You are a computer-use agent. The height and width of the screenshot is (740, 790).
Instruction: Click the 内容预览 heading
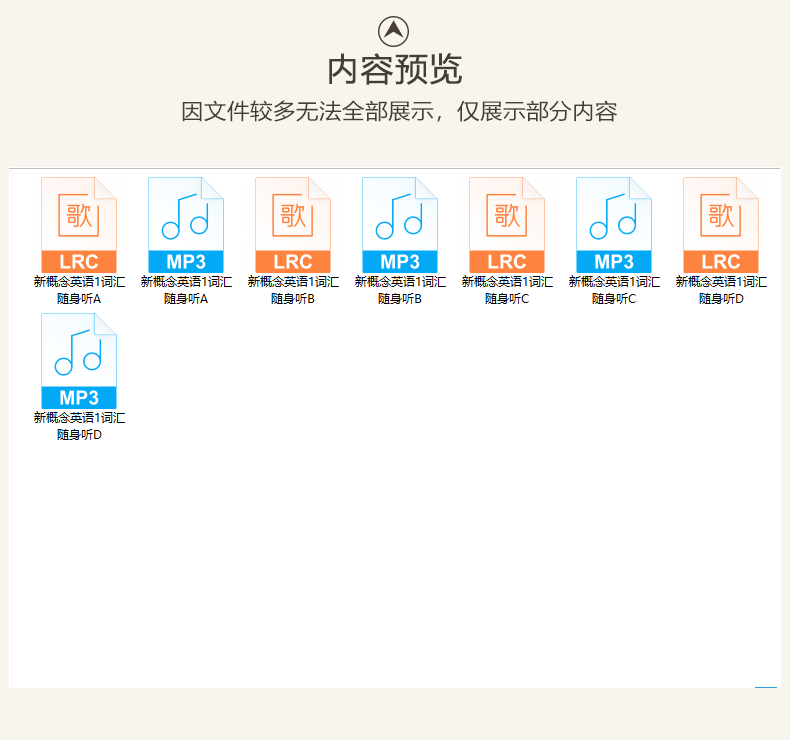(394, 70)
